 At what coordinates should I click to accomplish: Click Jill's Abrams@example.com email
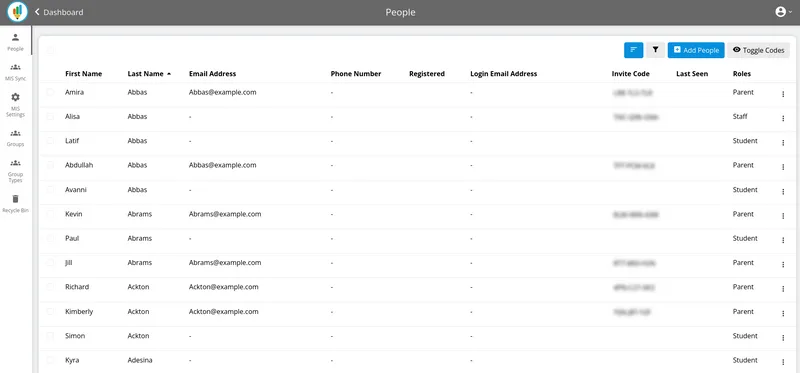pyautogui.click(x=225, y=262)
